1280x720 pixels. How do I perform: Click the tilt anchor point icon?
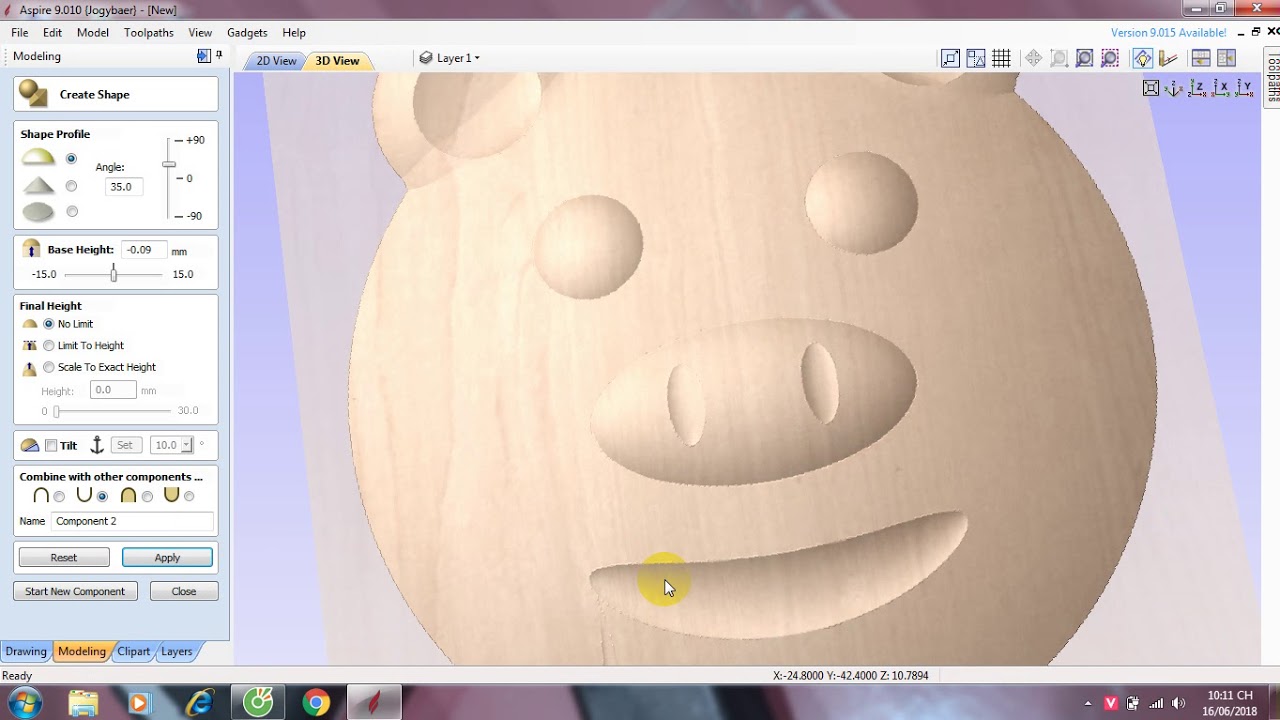click(x=97, y=445)
